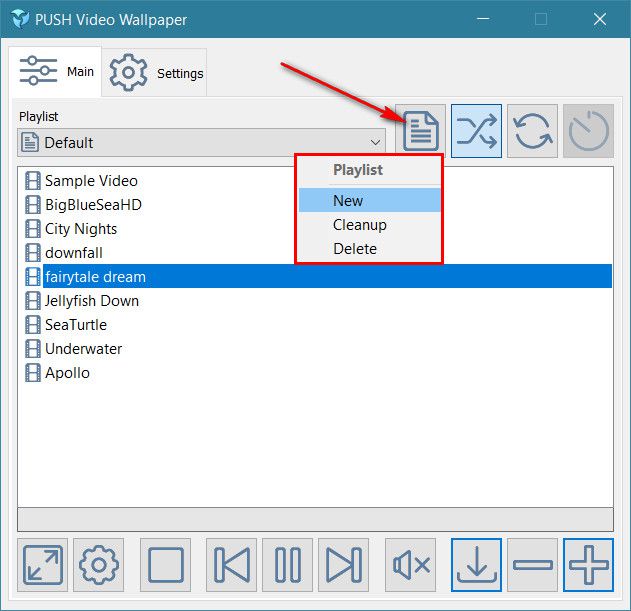Select the Sample Video entry

(91, 181)
